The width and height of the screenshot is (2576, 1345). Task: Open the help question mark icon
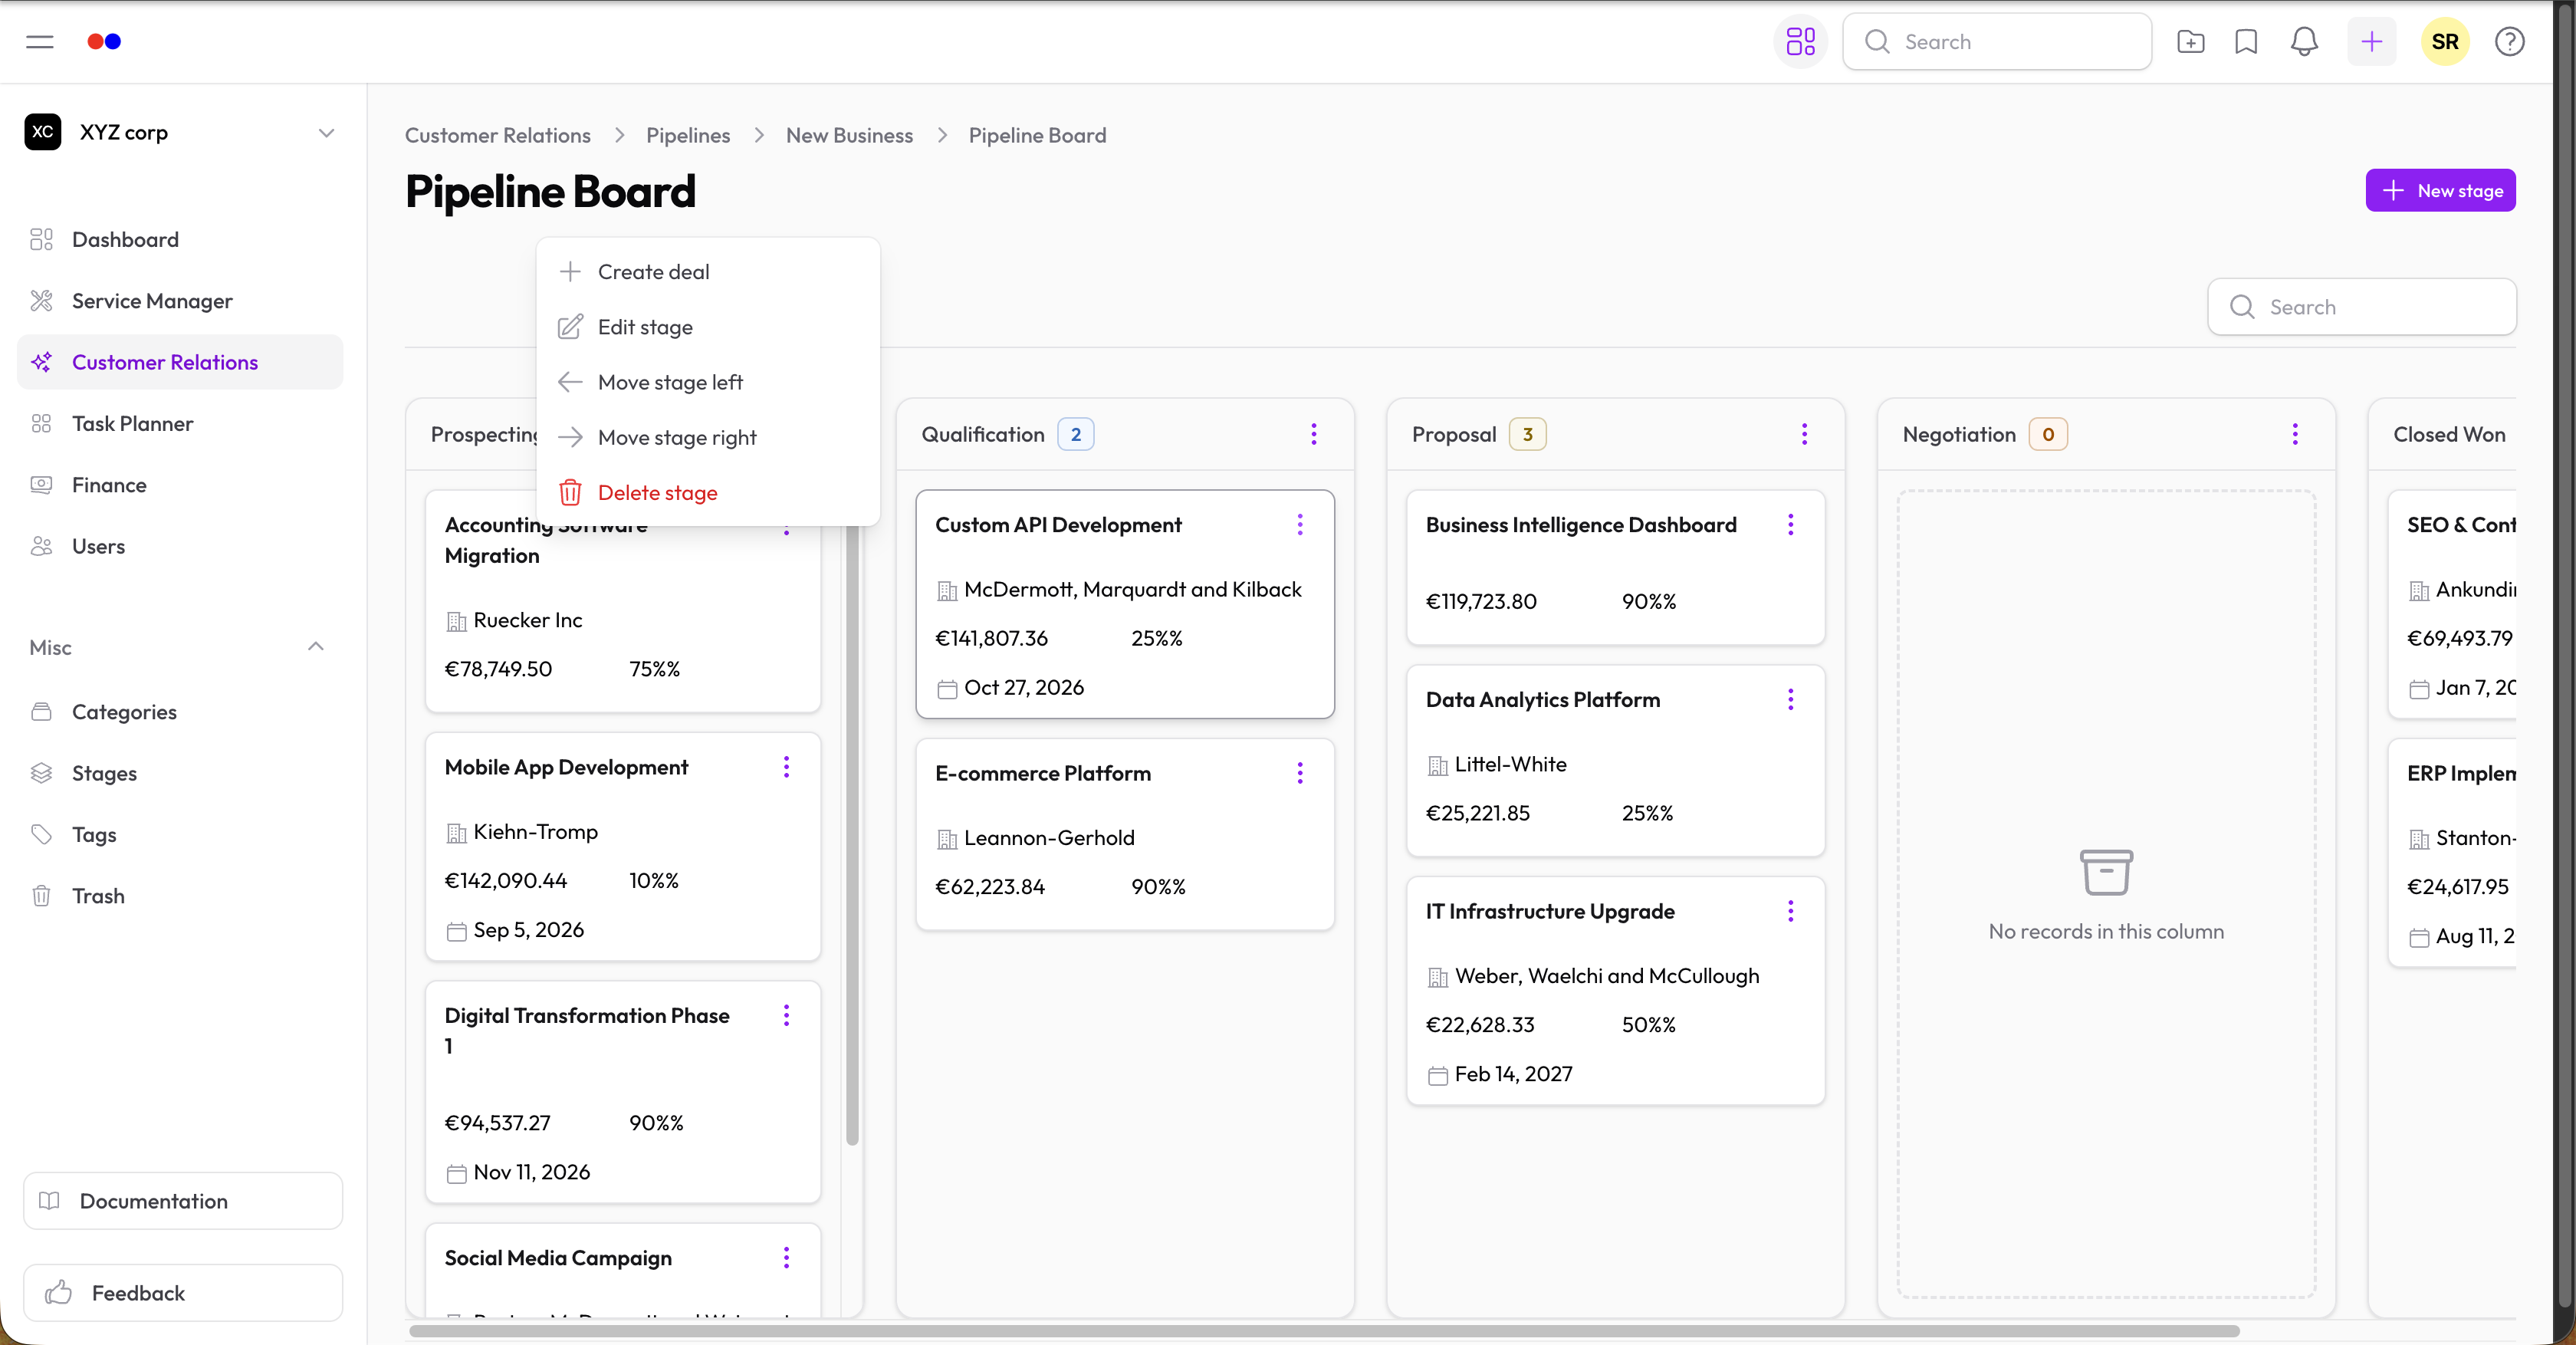point(2509,42)
